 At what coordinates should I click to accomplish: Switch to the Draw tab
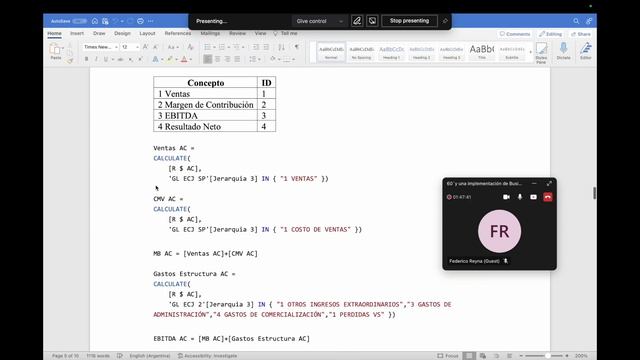pyautogui.click(x=99, y=33)
